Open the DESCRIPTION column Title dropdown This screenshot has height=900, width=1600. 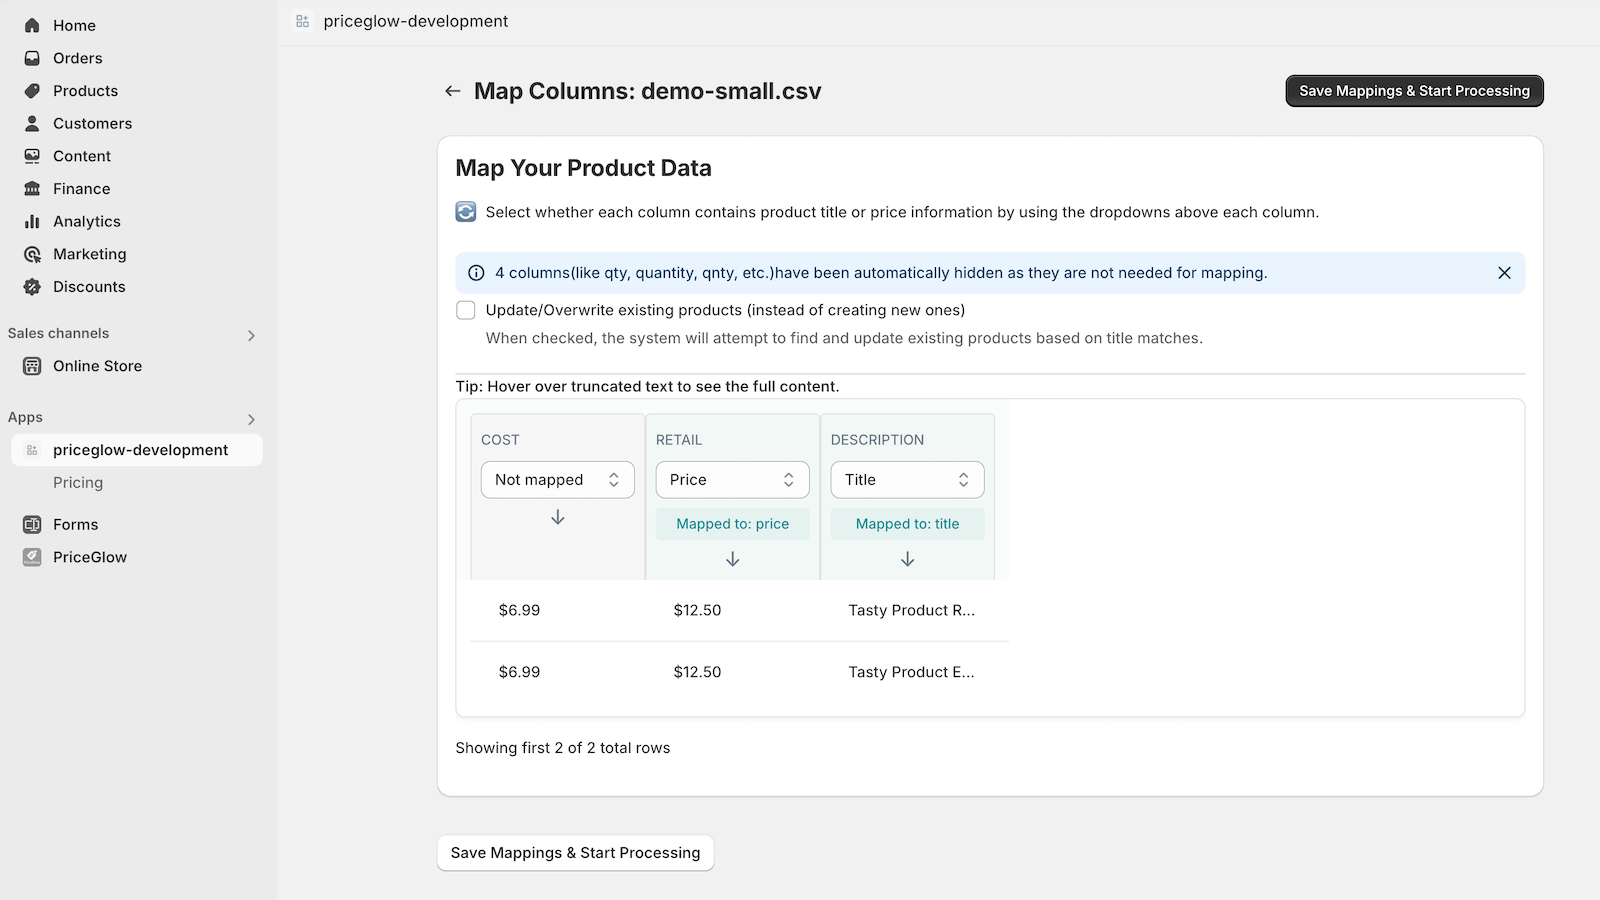click(906, 479)
